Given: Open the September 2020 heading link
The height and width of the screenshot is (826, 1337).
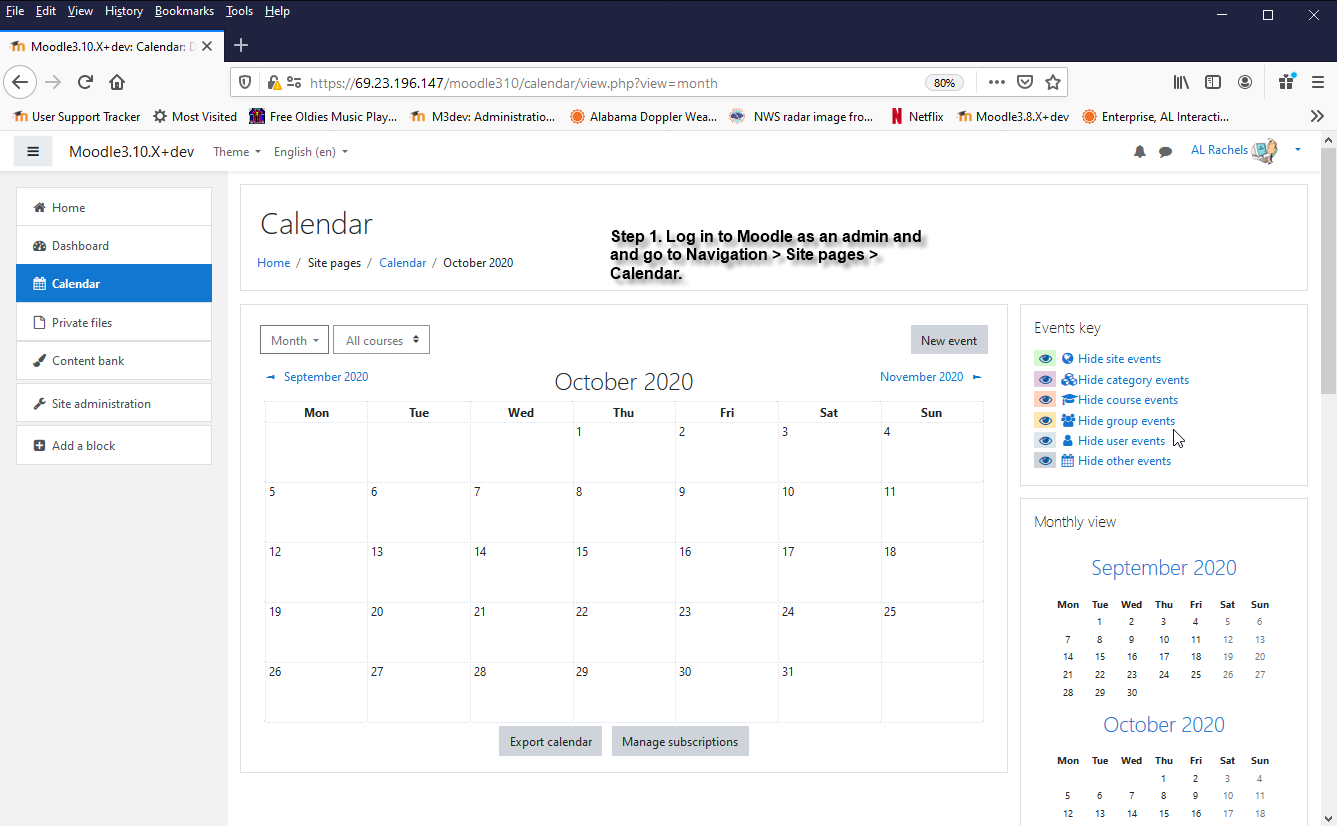Looking at the screenshot, I should tap(1164, 568).
